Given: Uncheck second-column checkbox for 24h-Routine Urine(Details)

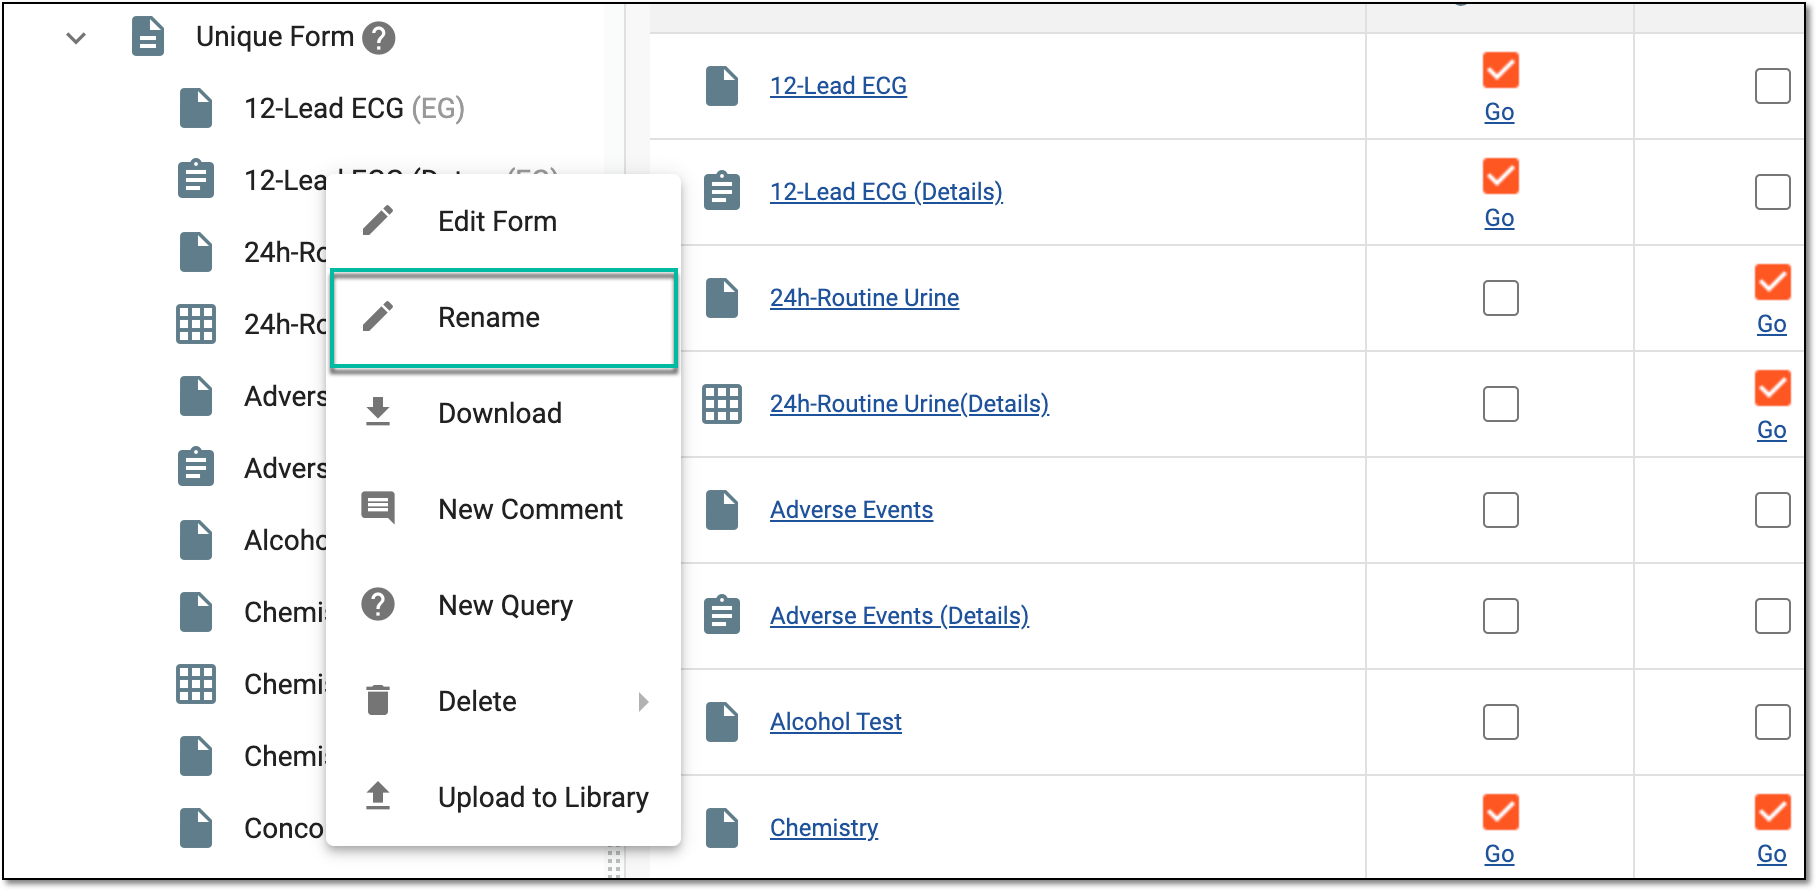Looking at the screenshot, I should click(1772, 388).
